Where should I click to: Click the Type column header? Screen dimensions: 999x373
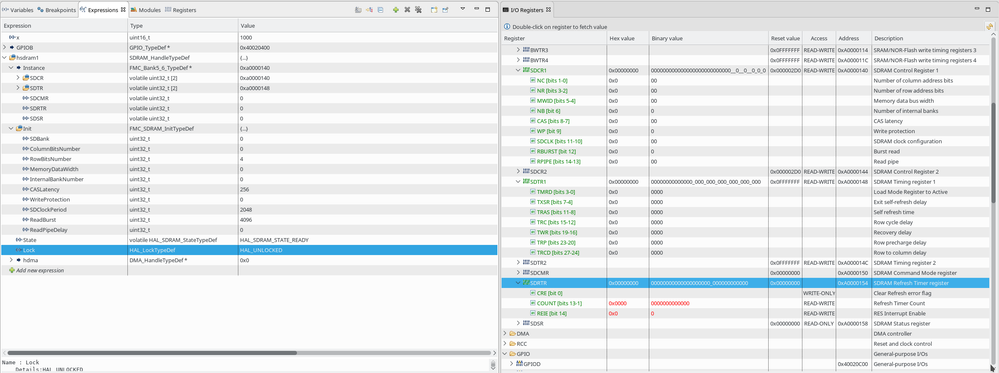pyautogui.click(x=183, y=26)
